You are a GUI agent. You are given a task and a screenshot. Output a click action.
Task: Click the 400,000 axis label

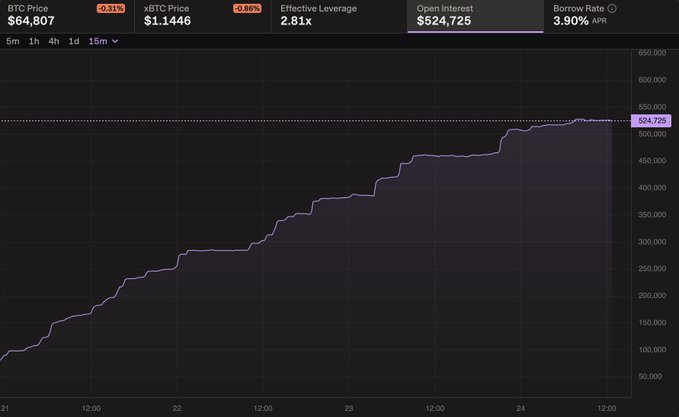click(652, 187)
